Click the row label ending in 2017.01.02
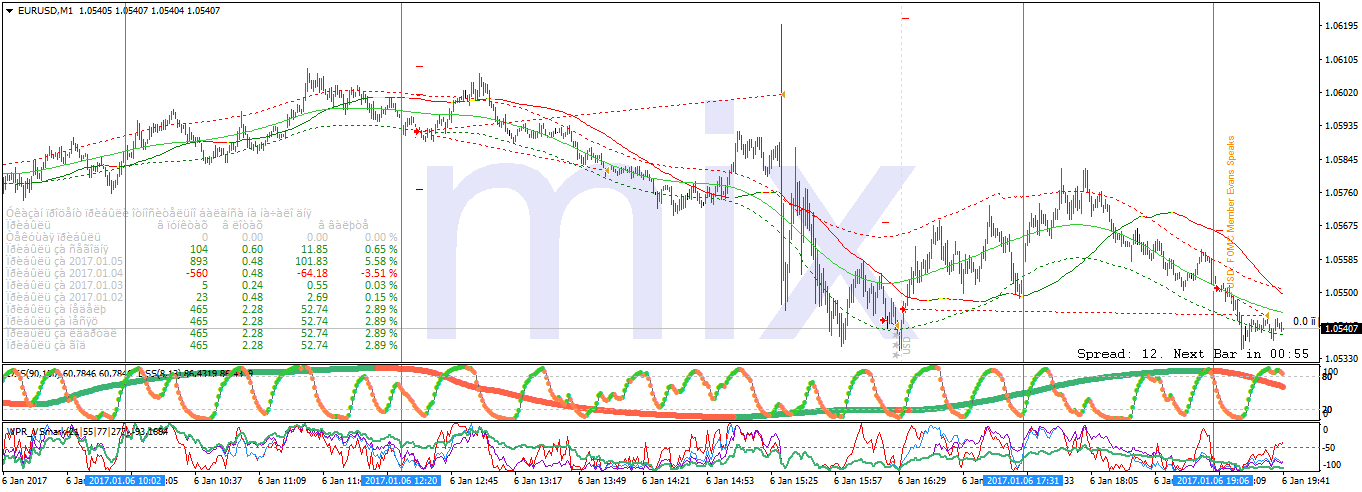Image resolution: width=1362 pixels, height=492 pixels. pyautogui.click(x=64, y=297)
